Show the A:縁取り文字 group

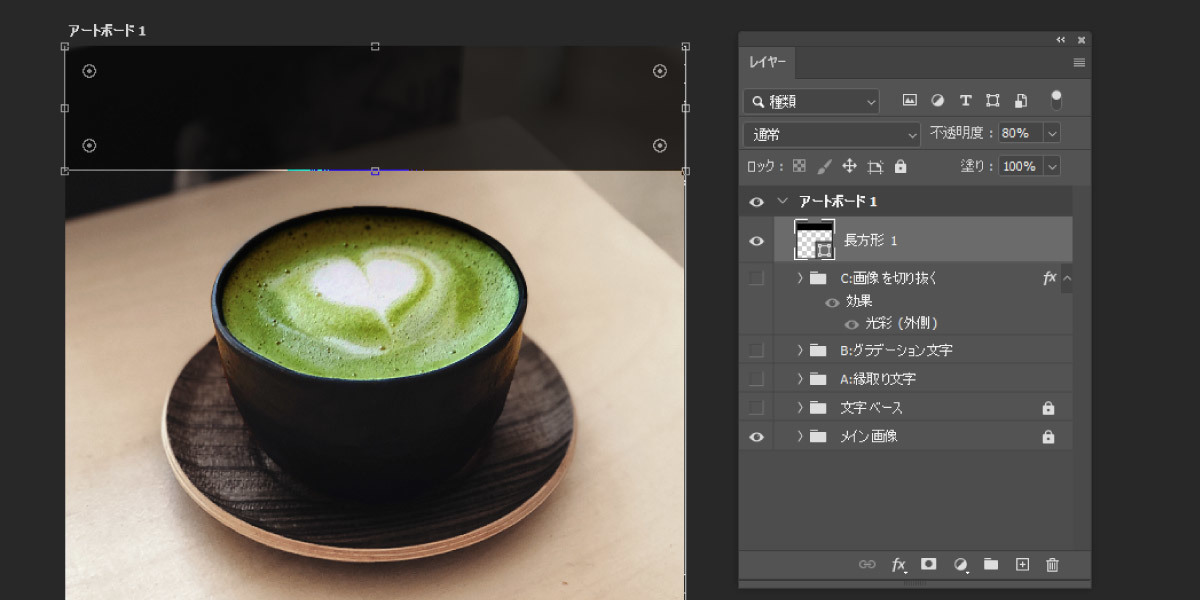[x=757, y=379]
